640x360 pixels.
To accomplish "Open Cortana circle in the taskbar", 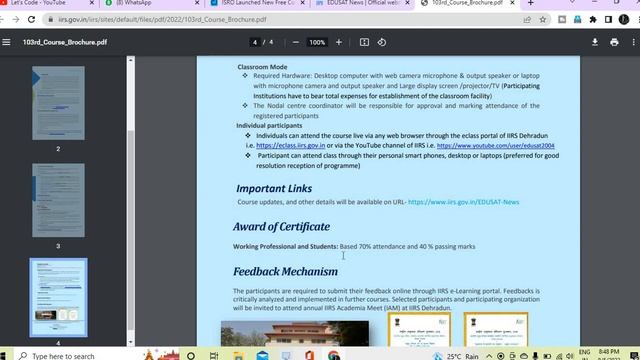I will click(x=191, y=356).
